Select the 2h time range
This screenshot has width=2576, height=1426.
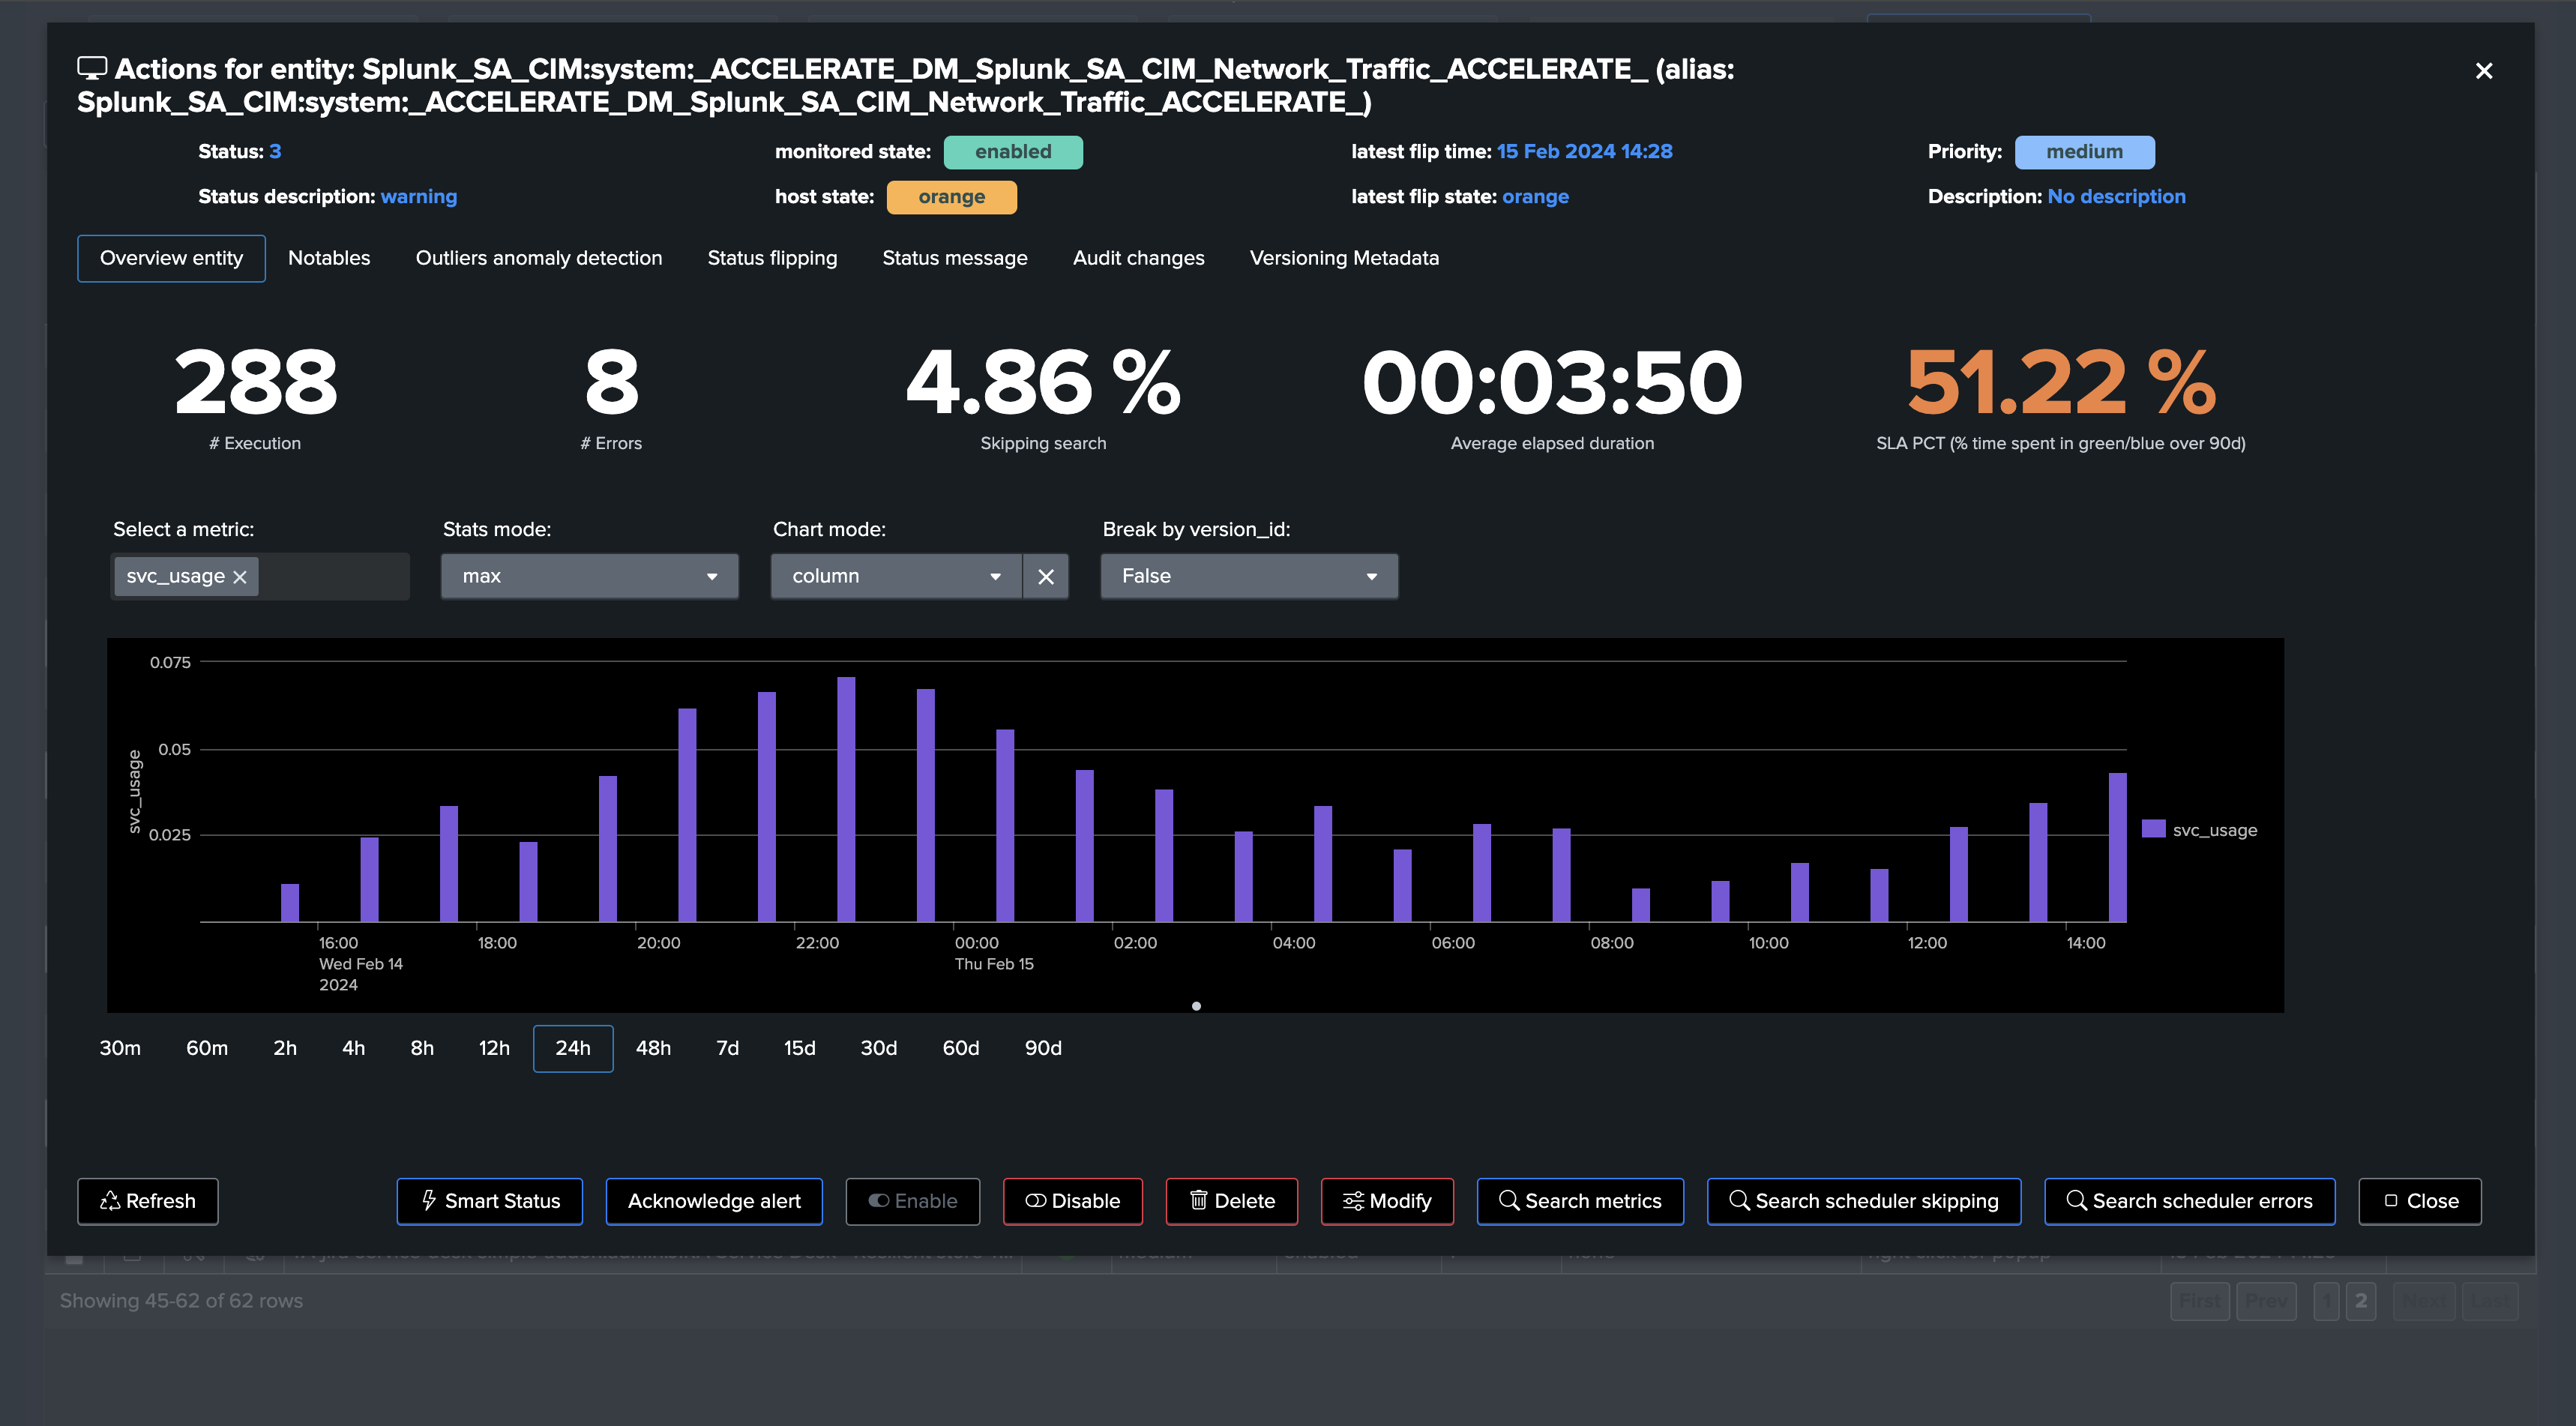click(285, 1048)
